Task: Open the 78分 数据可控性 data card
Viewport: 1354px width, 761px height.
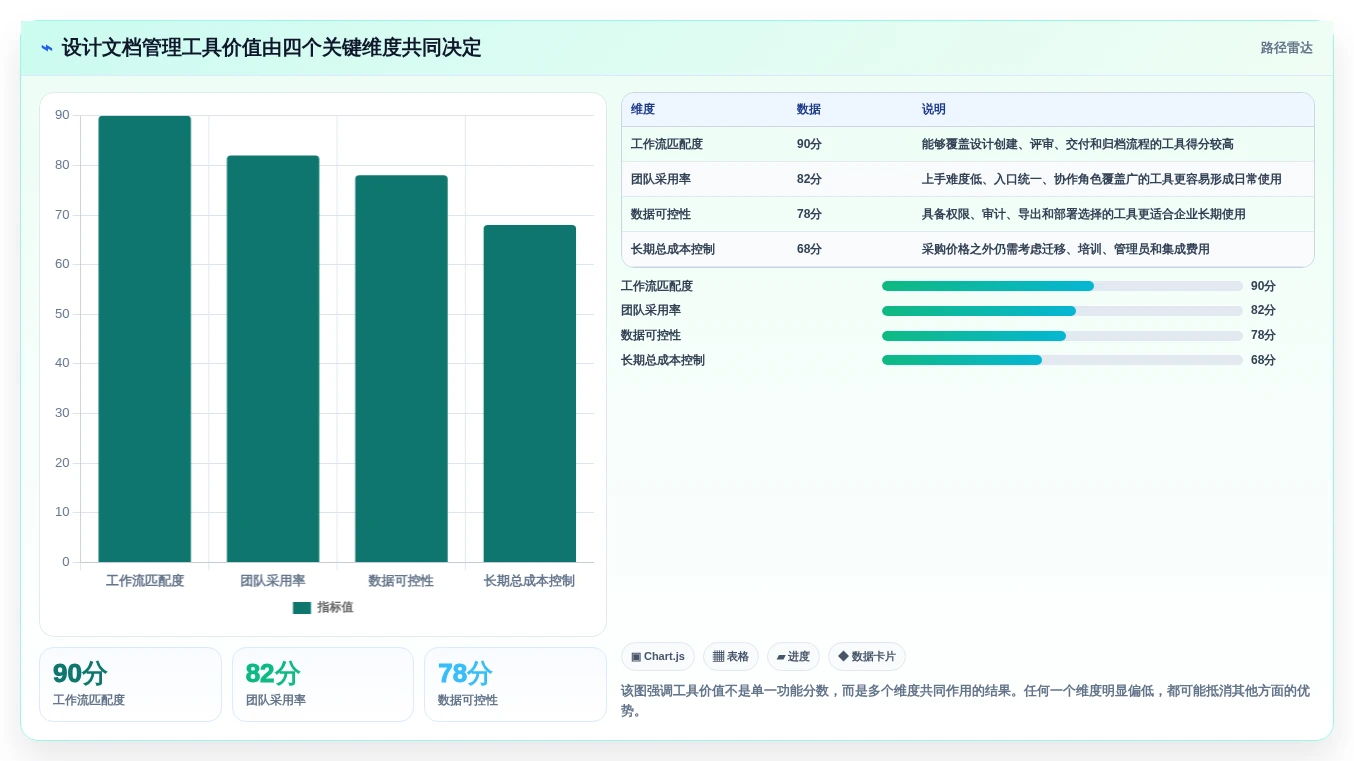Action: [515, 685]
